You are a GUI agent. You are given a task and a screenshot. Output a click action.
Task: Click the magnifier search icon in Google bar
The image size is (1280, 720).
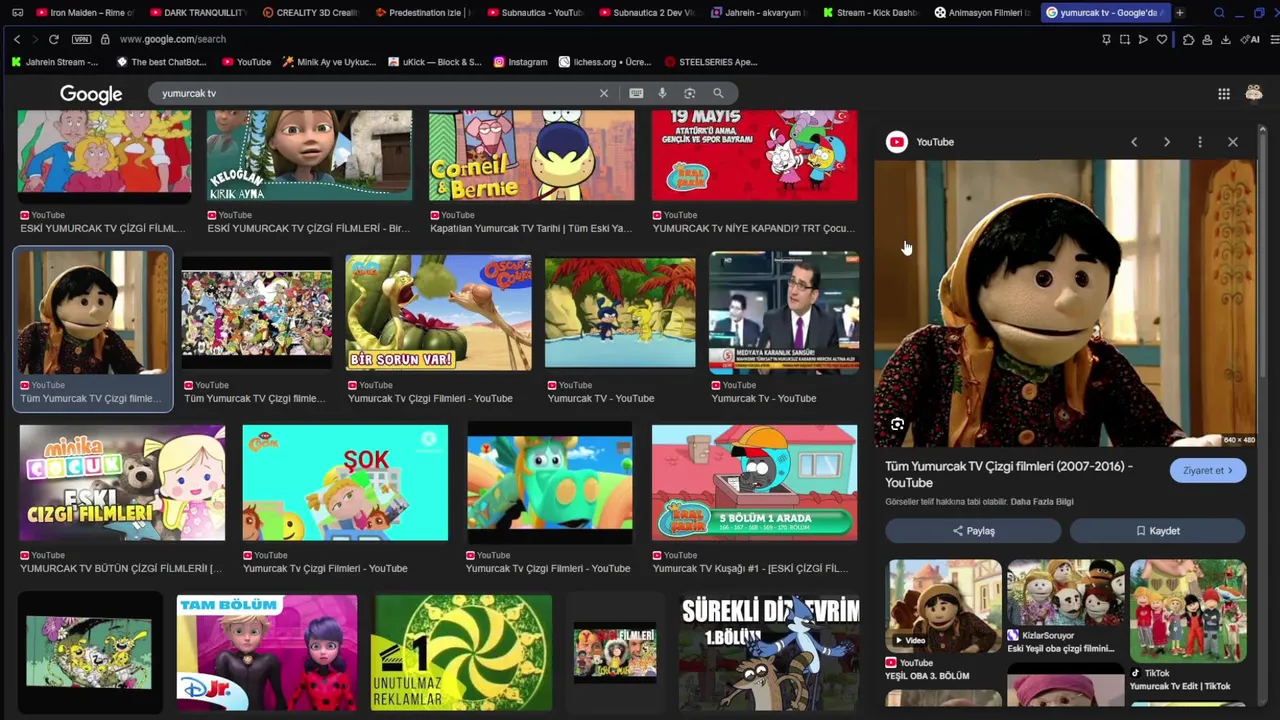(718, 93)
